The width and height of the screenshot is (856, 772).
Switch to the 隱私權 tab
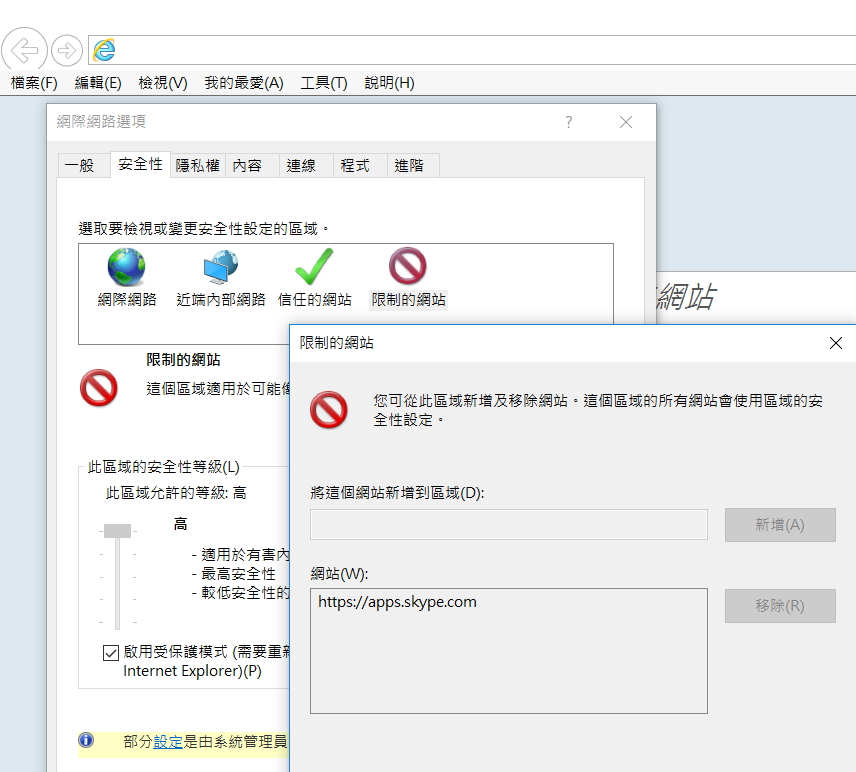(x=198, y=165)
